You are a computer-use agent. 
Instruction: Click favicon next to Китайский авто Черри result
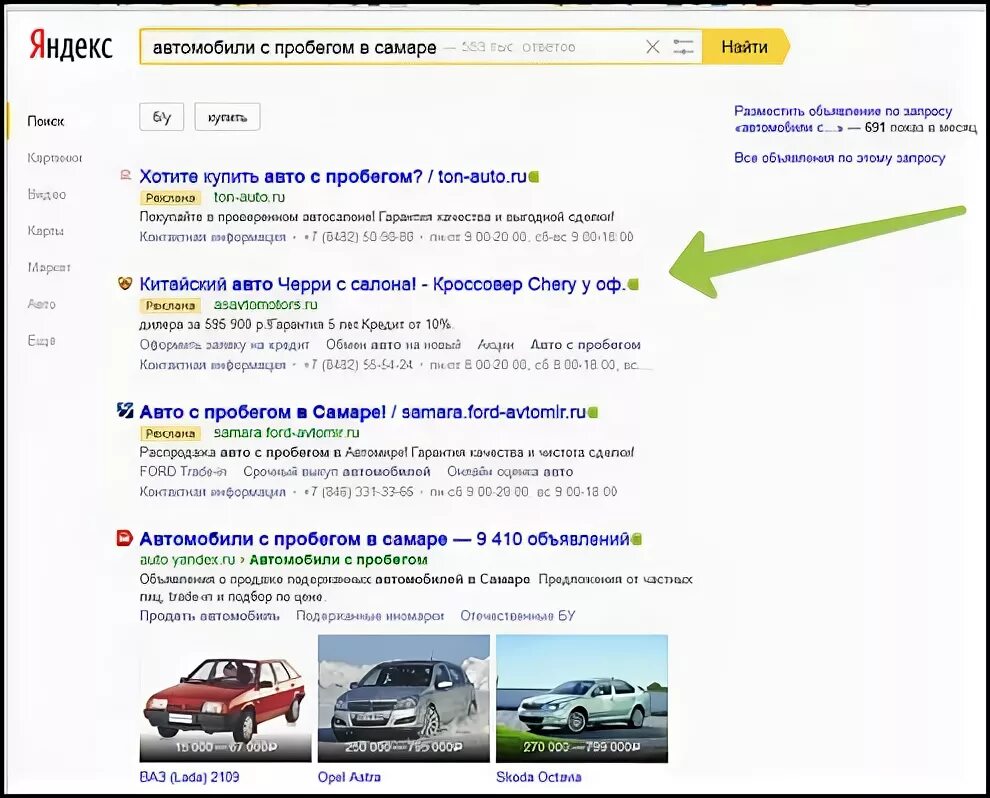coord(125,283)
